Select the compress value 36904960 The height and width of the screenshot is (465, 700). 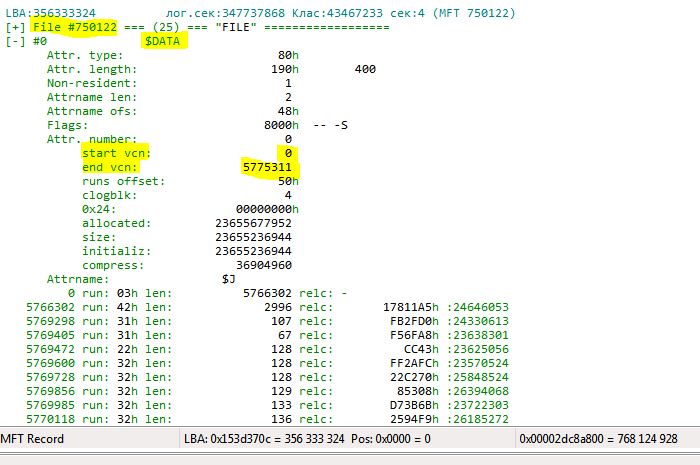click(264, 265)
